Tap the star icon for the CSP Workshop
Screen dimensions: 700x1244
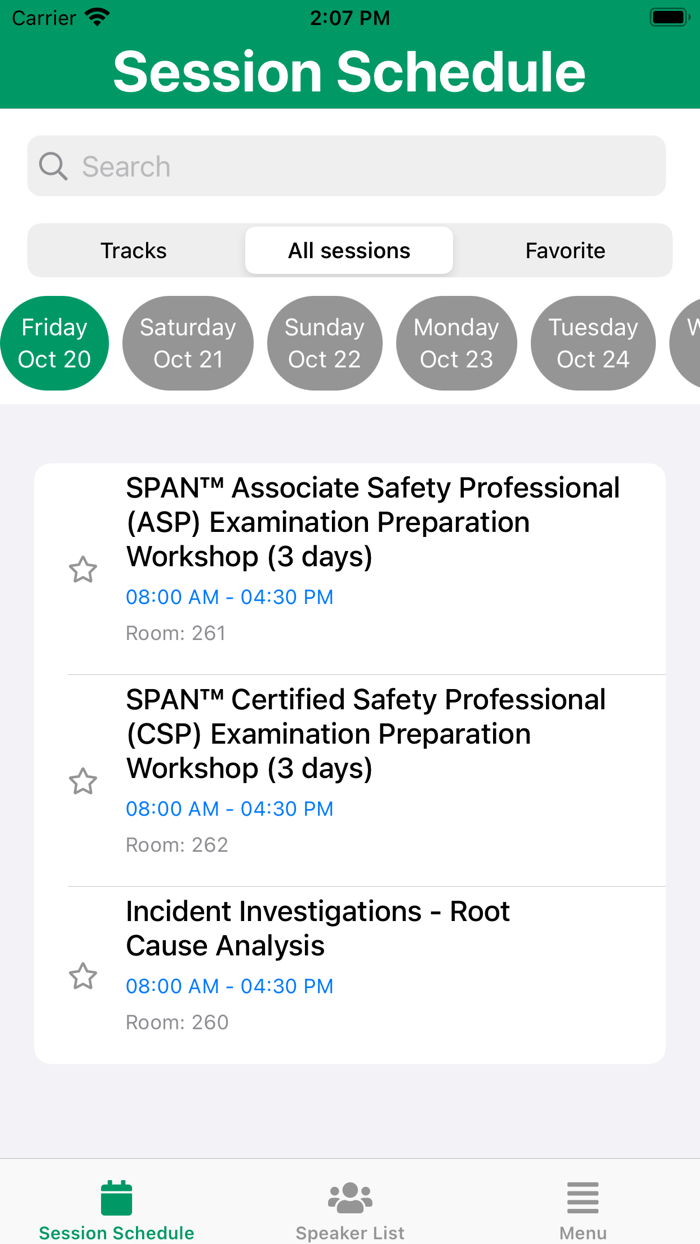83,781
